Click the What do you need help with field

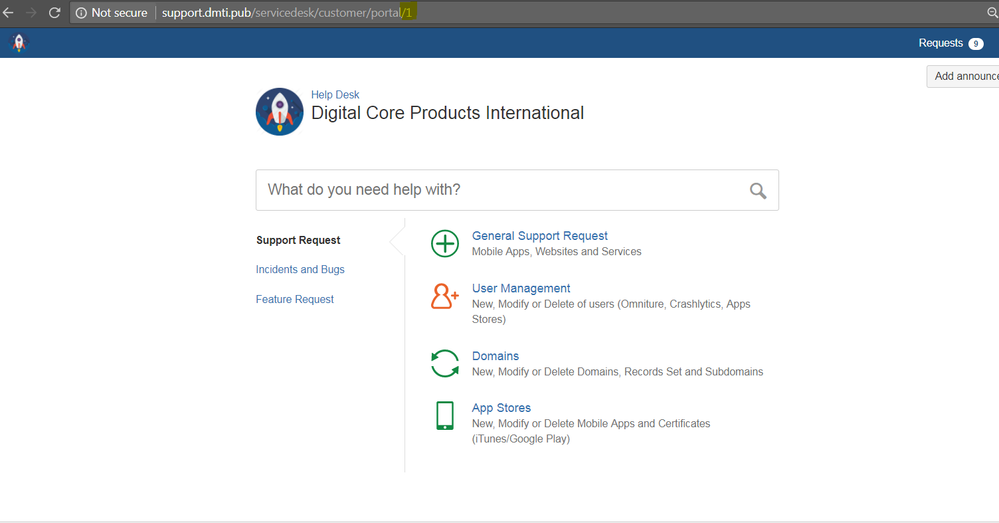point(517,190)
